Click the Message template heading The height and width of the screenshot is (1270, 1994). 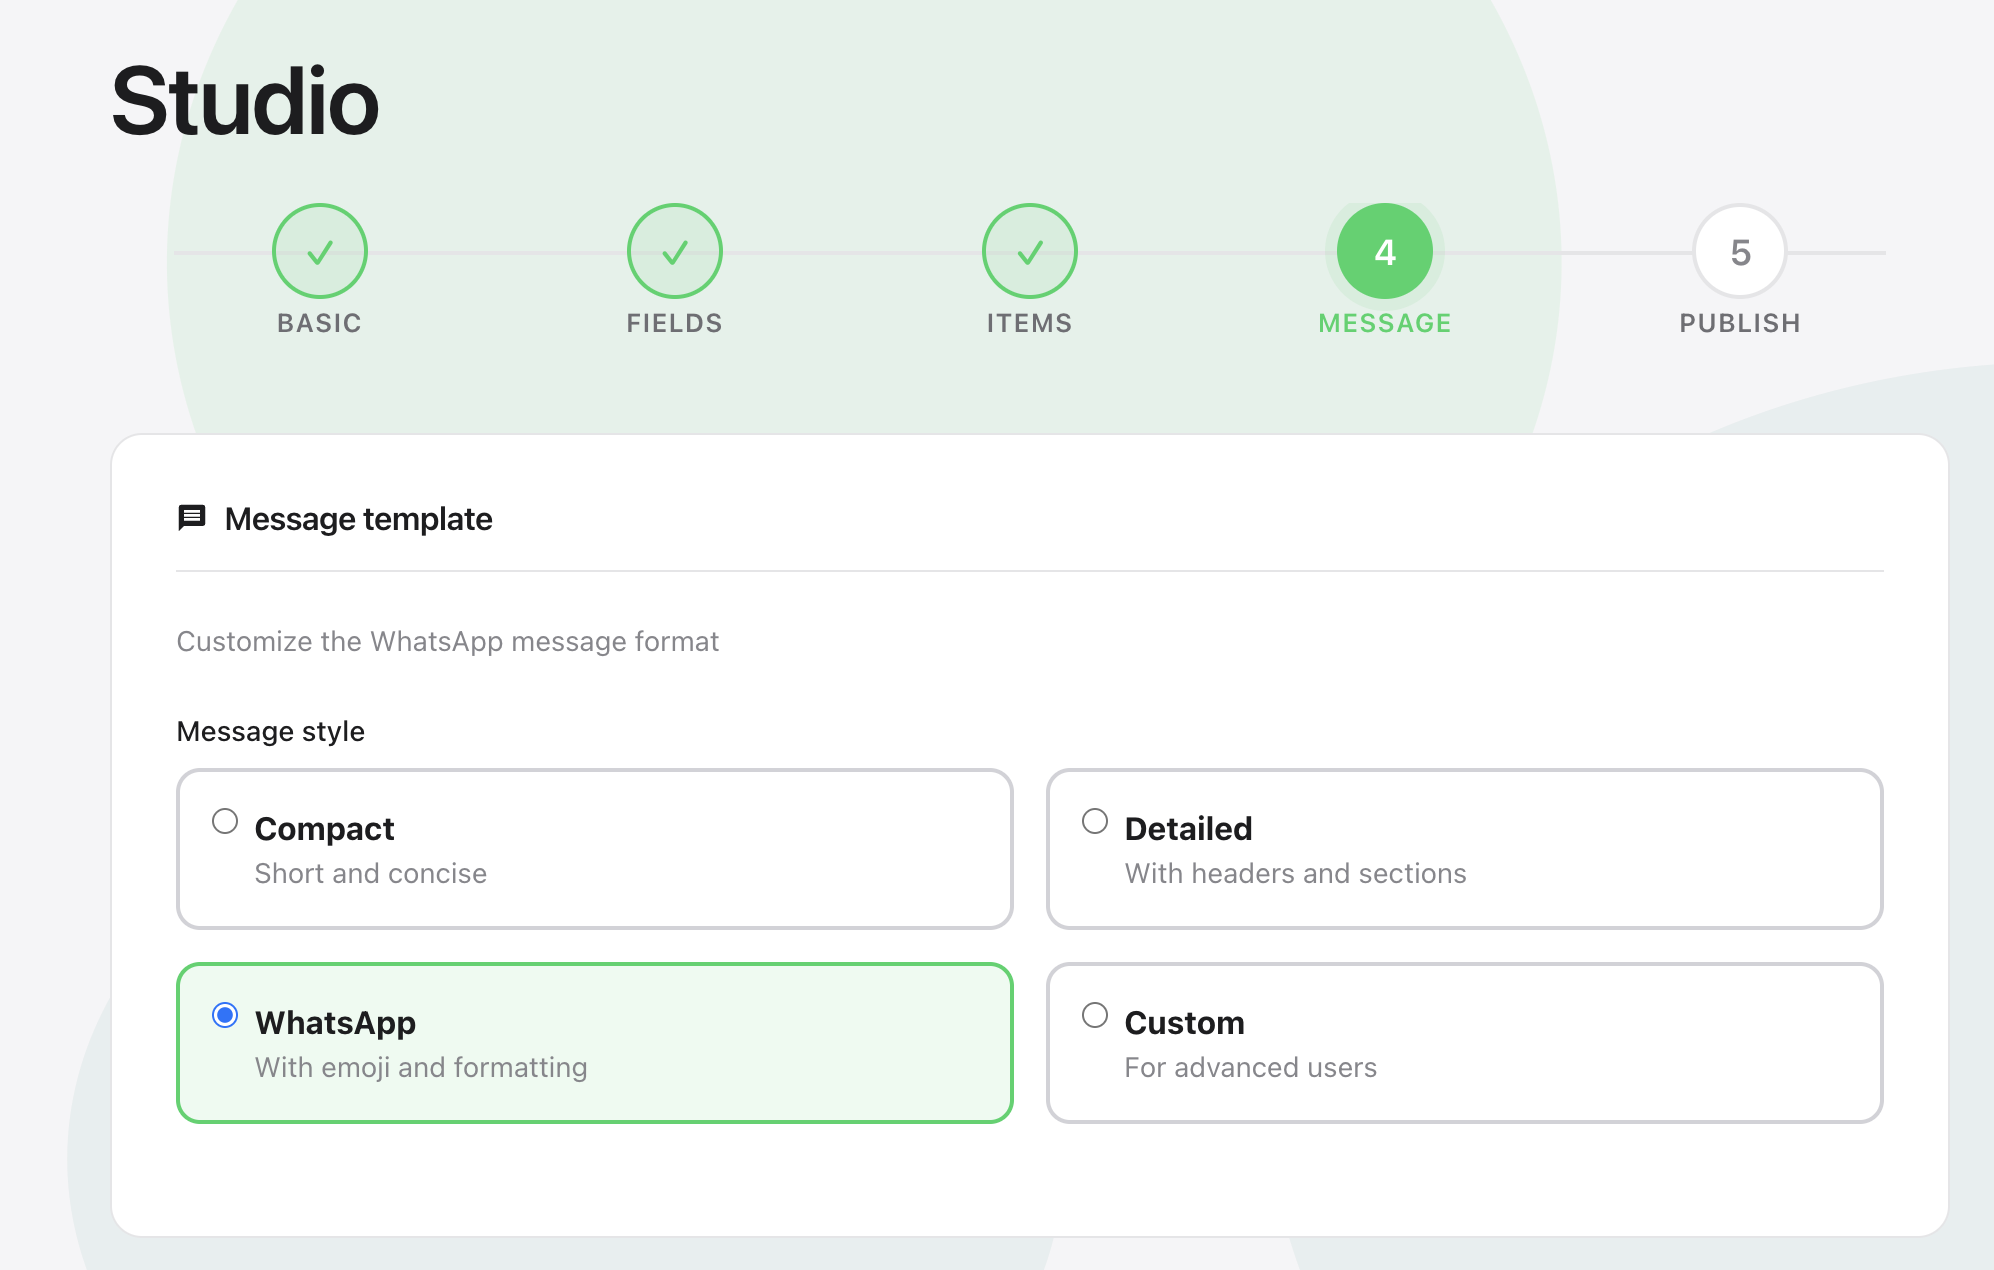tap(357, 518)
